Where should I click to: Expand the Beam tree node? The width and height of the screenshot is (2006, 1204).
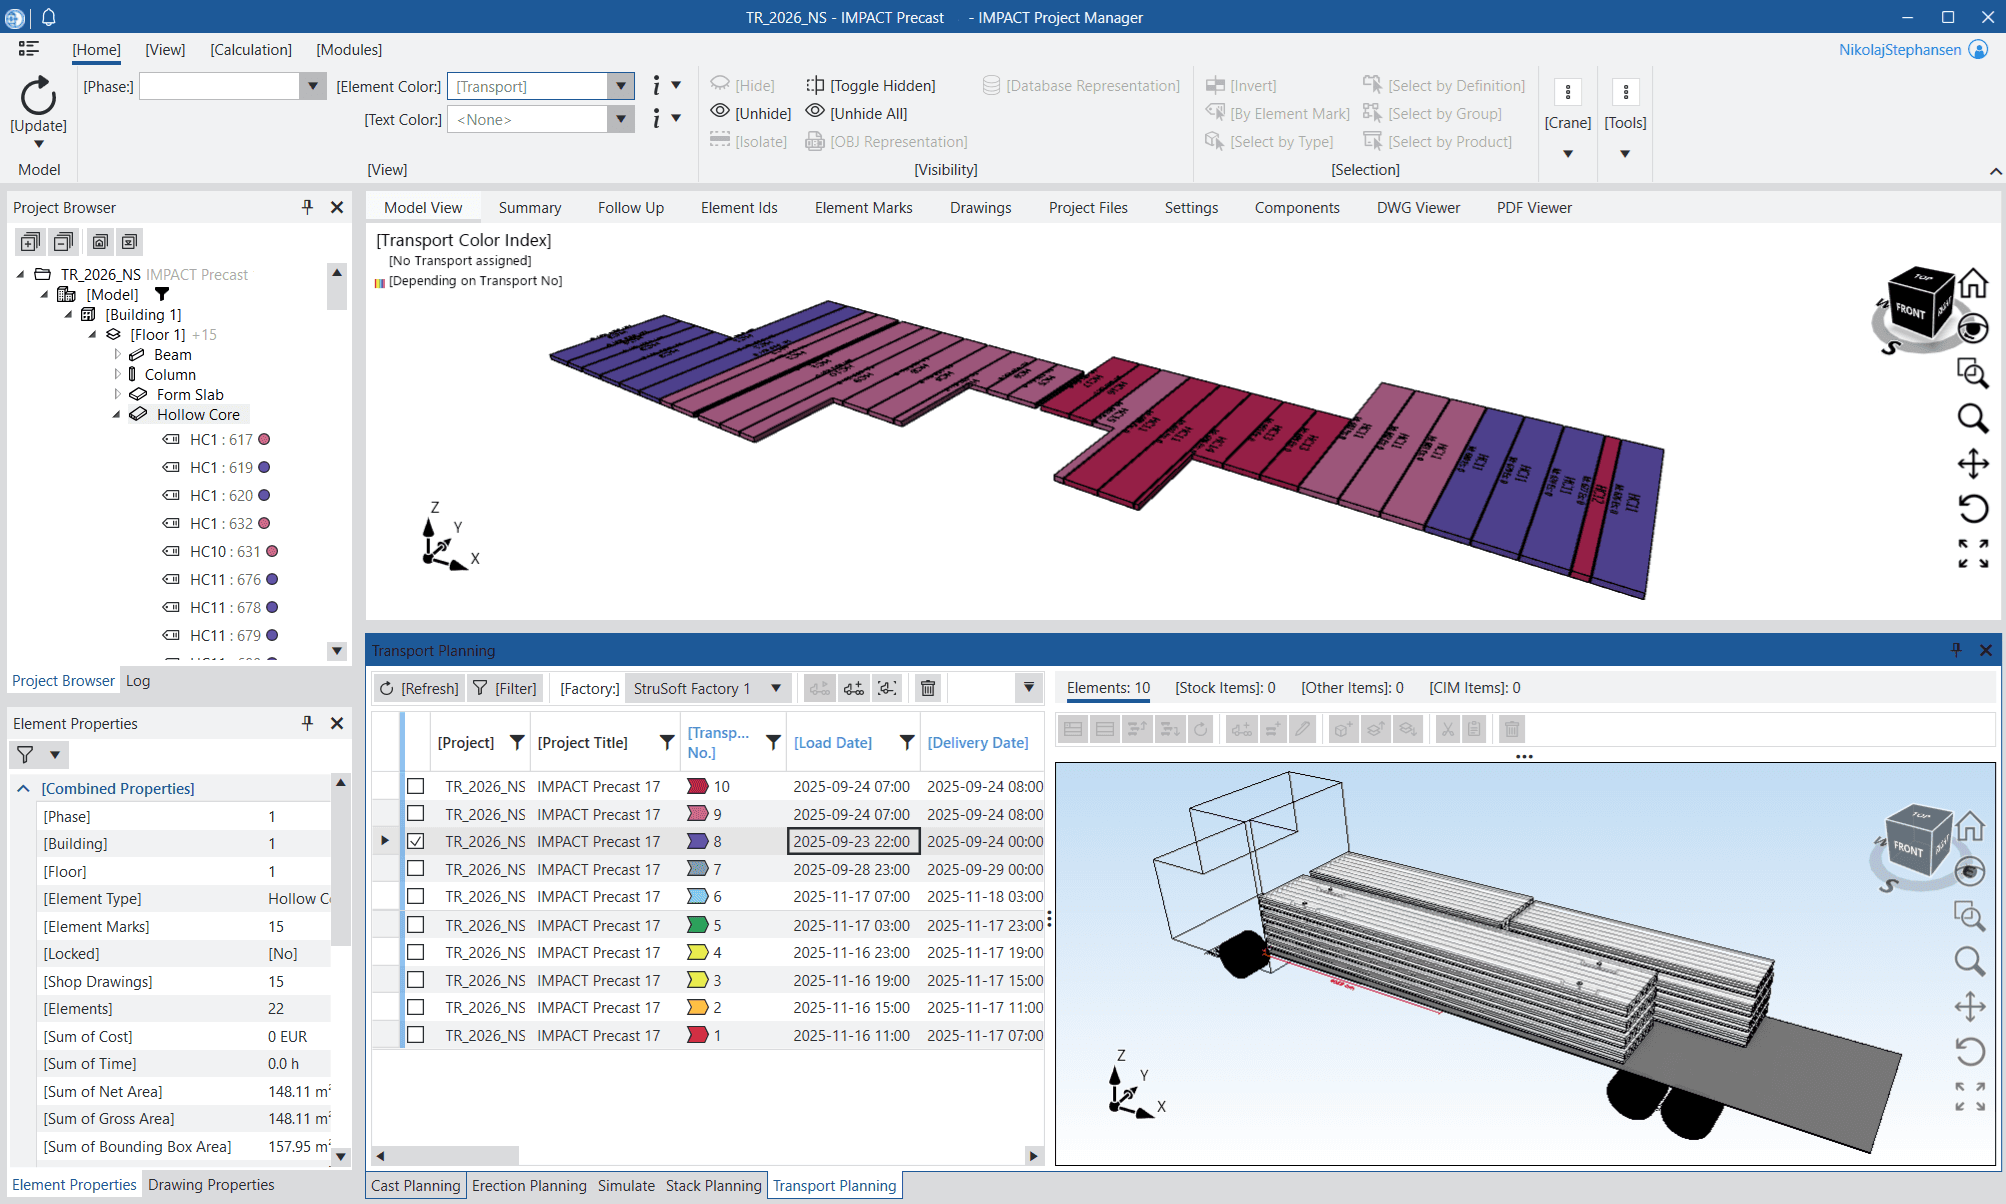[x=117, y=354]
